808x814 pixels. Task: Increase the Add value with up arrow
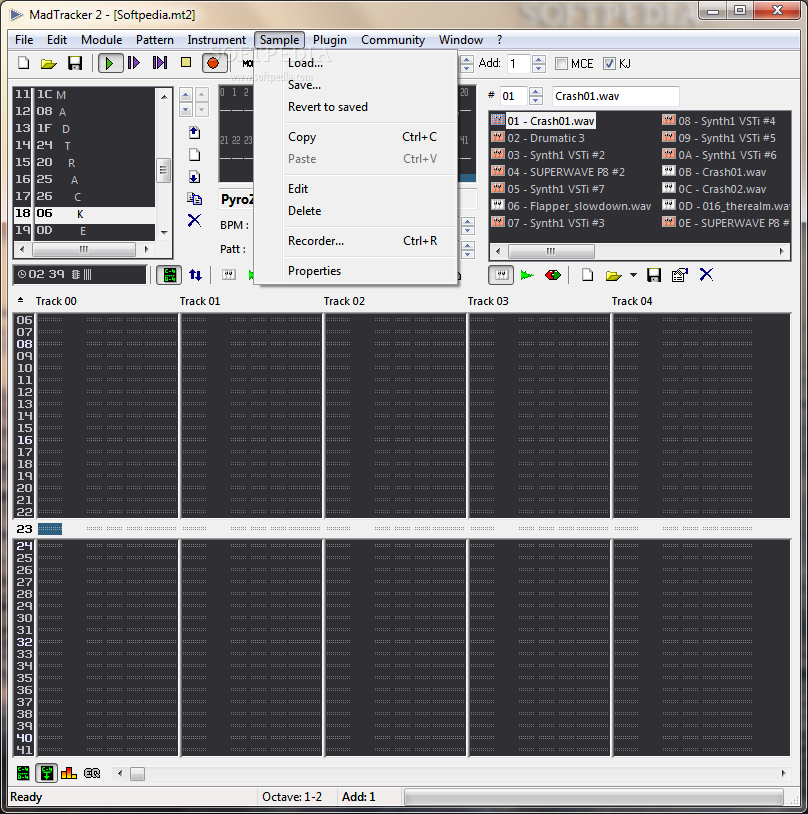pos(538,59)
